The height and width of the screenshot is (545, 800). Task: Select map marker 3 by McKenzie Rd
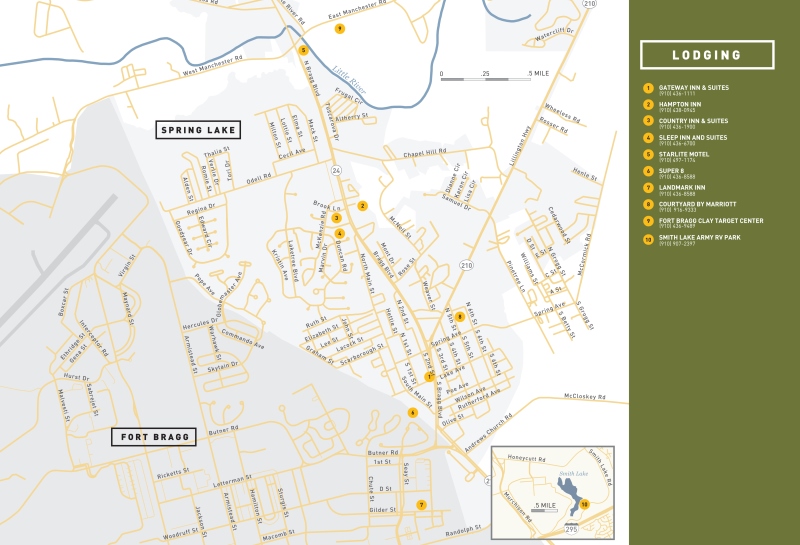336,218
